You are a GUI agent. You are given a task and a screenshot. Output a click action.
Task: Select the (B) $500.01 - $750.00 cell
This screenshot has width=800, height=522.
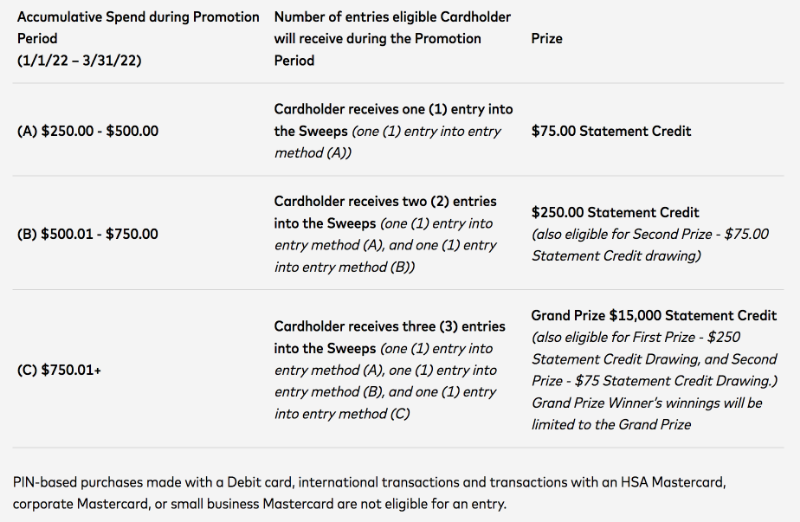[x=88, y=234]
